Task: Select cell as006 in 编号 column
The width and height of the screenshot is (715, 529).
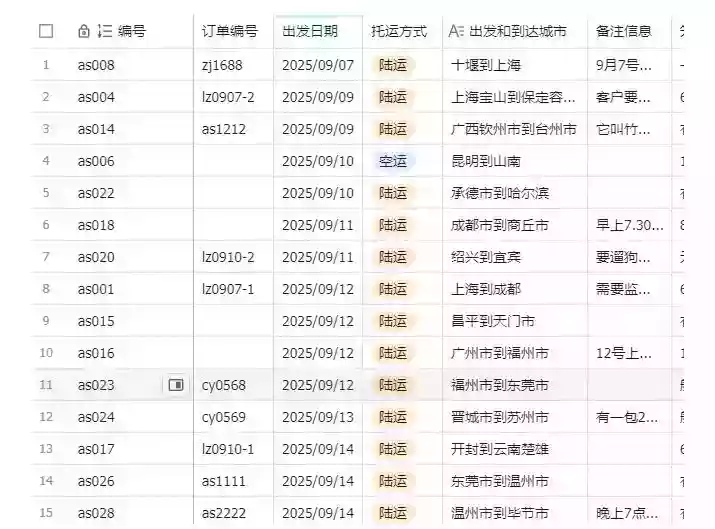Action: pos(96,161)
